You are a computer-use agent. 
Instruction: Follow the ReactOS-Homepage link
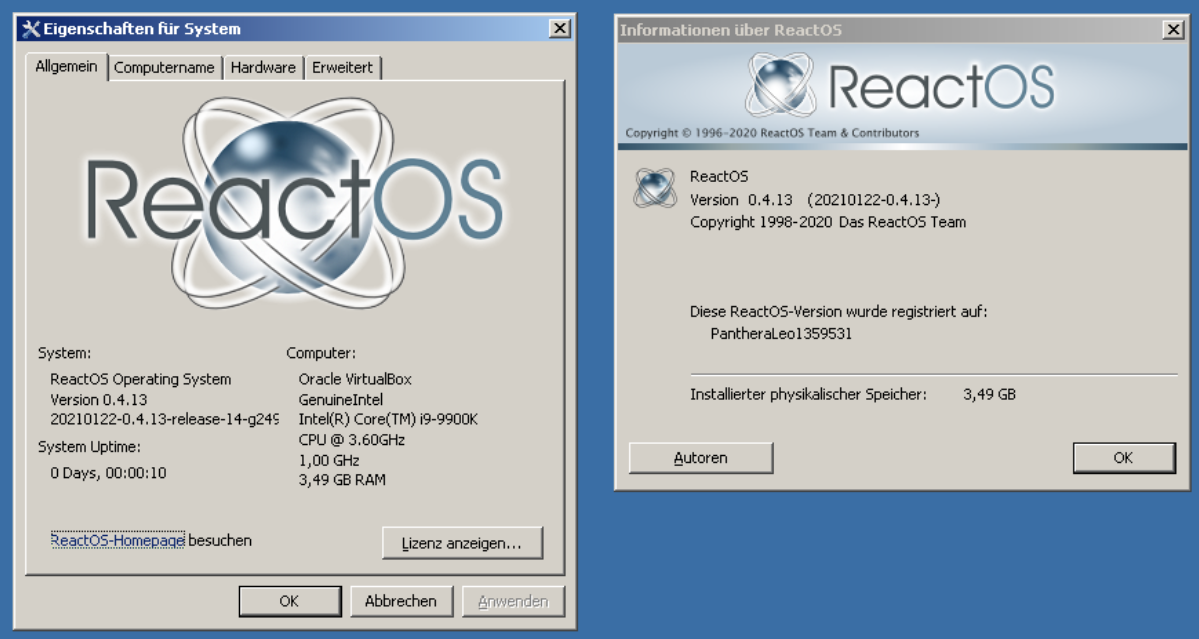pos(118,540)
